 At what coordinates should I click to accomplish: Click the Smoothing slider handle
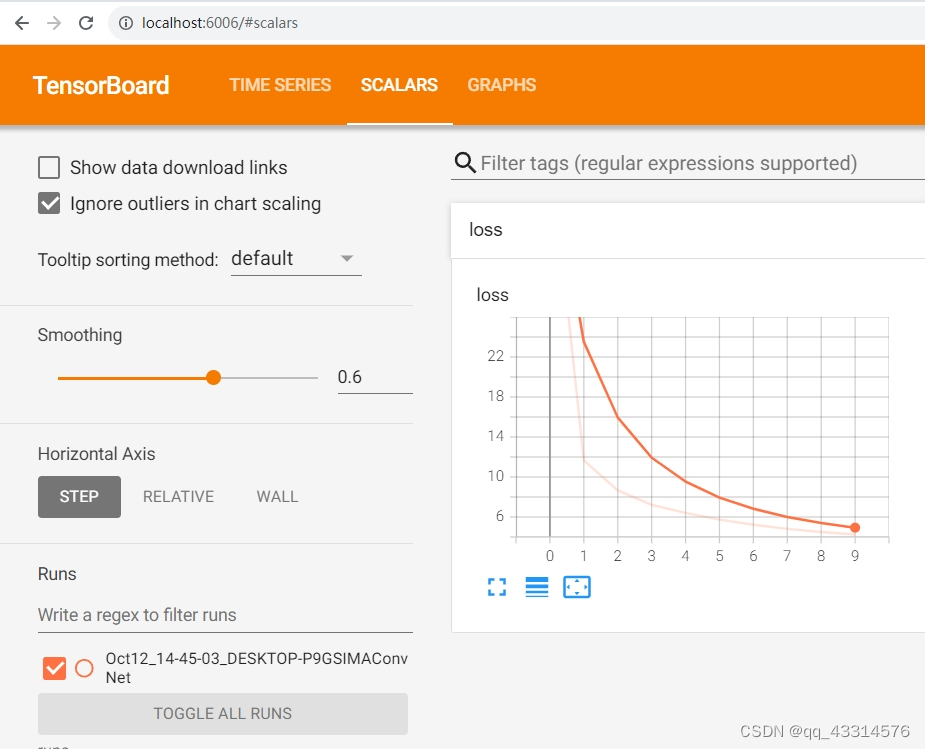pos(214,377)
